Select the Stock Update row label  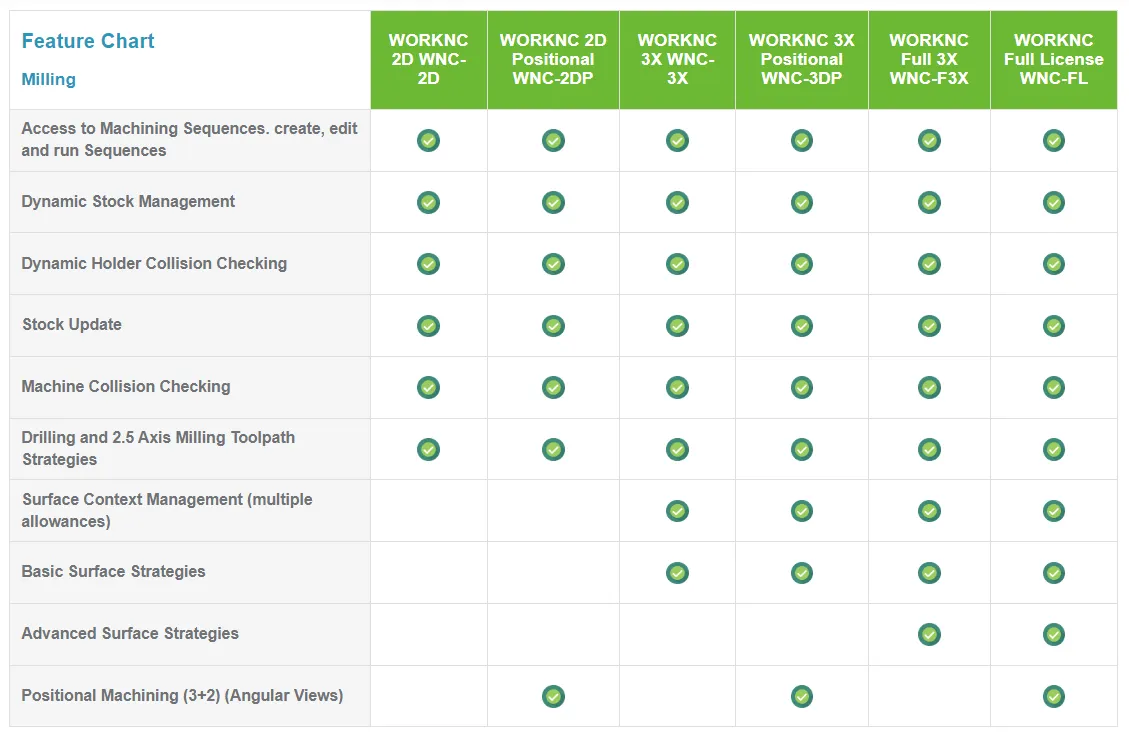pyautogui.click(x=72, y=325)
